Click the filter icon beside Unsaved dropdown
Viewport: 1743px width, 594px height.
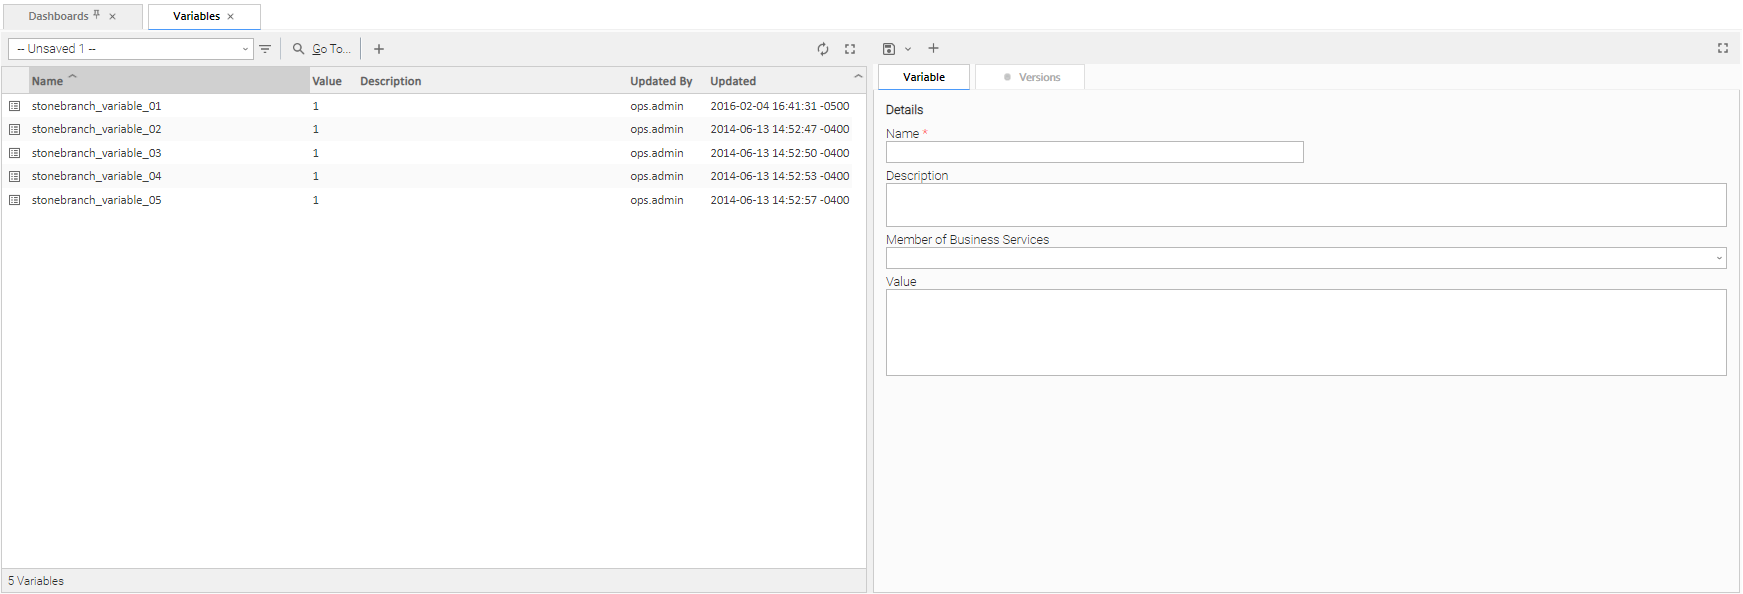(x=265, y=49)
